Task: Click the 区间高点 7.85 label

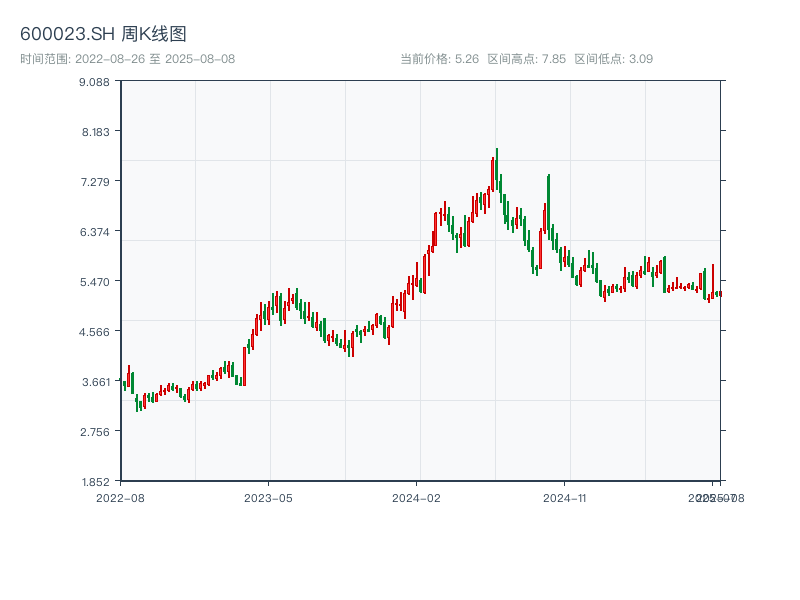Action: [526, 59]
